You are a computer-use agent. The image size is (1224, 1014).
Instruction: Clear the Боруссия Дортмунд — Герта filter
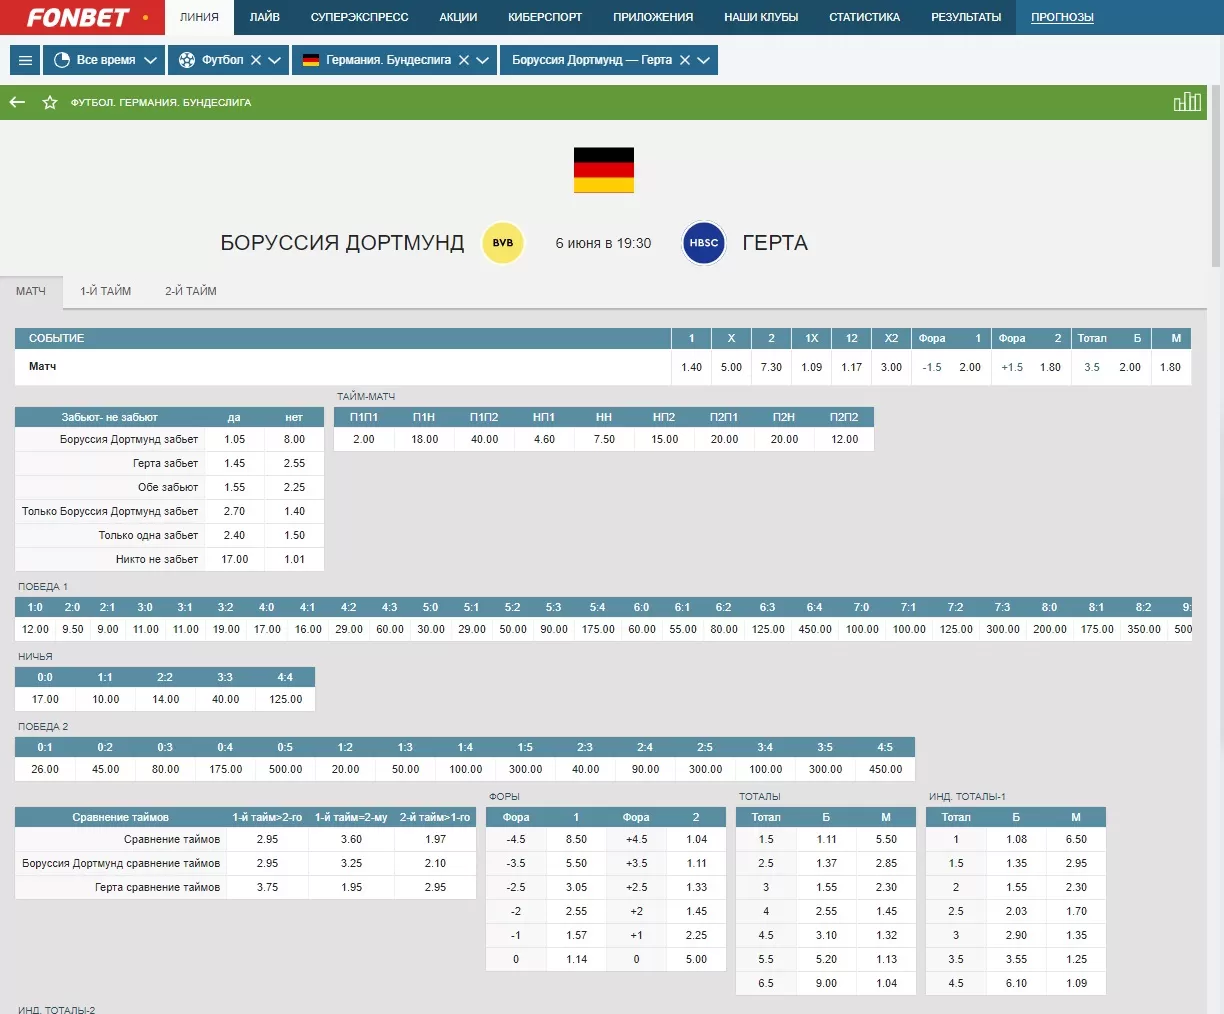pos(685,60)
